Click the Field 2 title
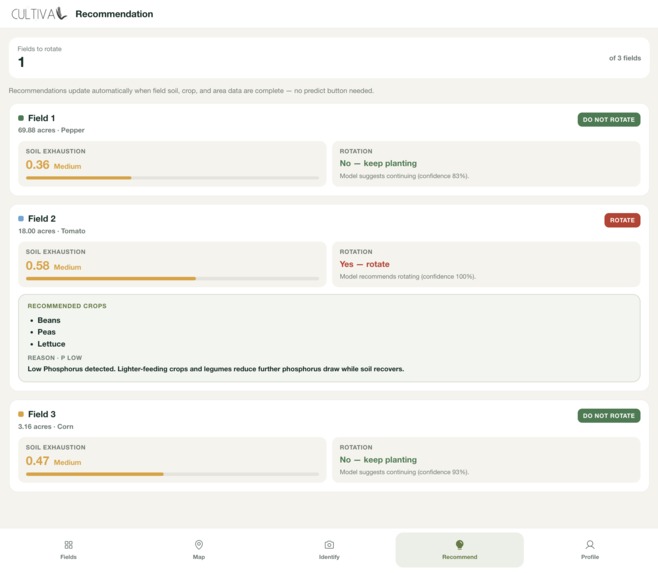Viewport: 658px width, 573px height. (x=42, y=218)
